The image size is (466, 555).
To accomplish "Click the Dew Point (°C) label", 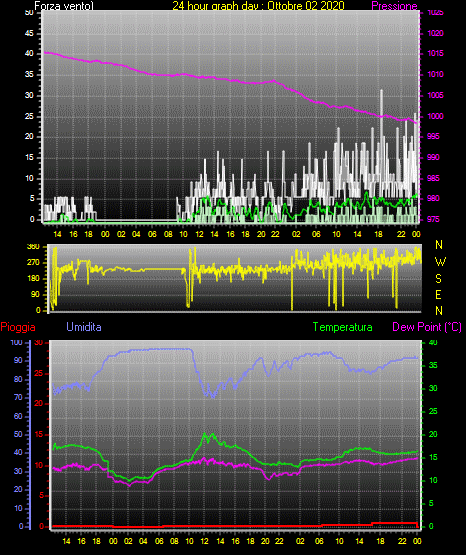I will [427, 327].
